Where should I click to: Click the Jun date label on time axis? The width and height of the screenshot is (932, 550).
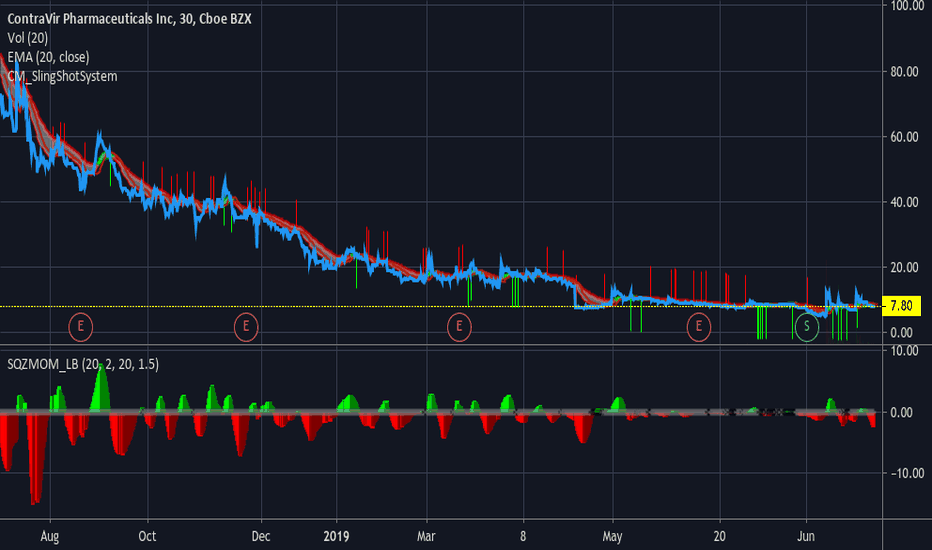806,536
